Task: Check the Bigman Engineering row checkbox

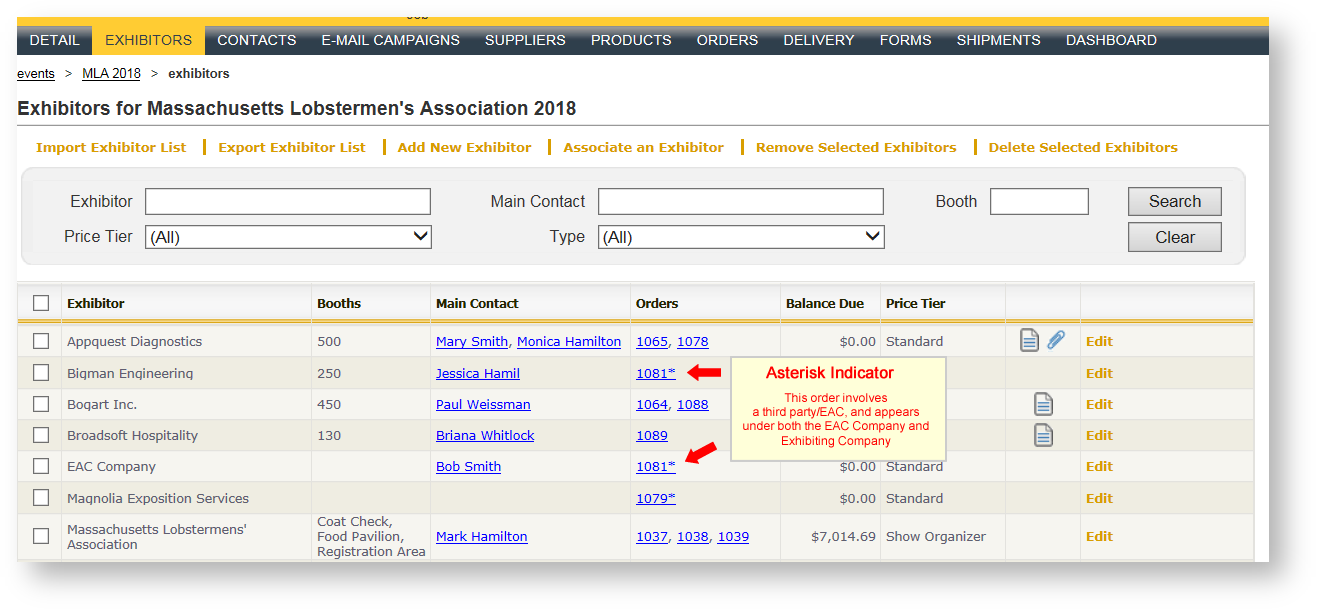Action: point(41,373)
